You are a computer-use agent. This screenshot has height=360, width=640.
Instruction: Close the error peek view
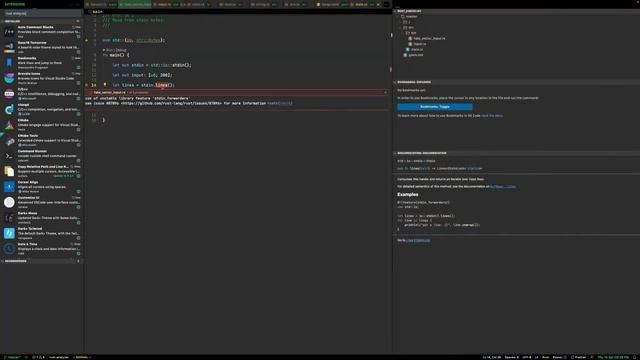point(385,93)
